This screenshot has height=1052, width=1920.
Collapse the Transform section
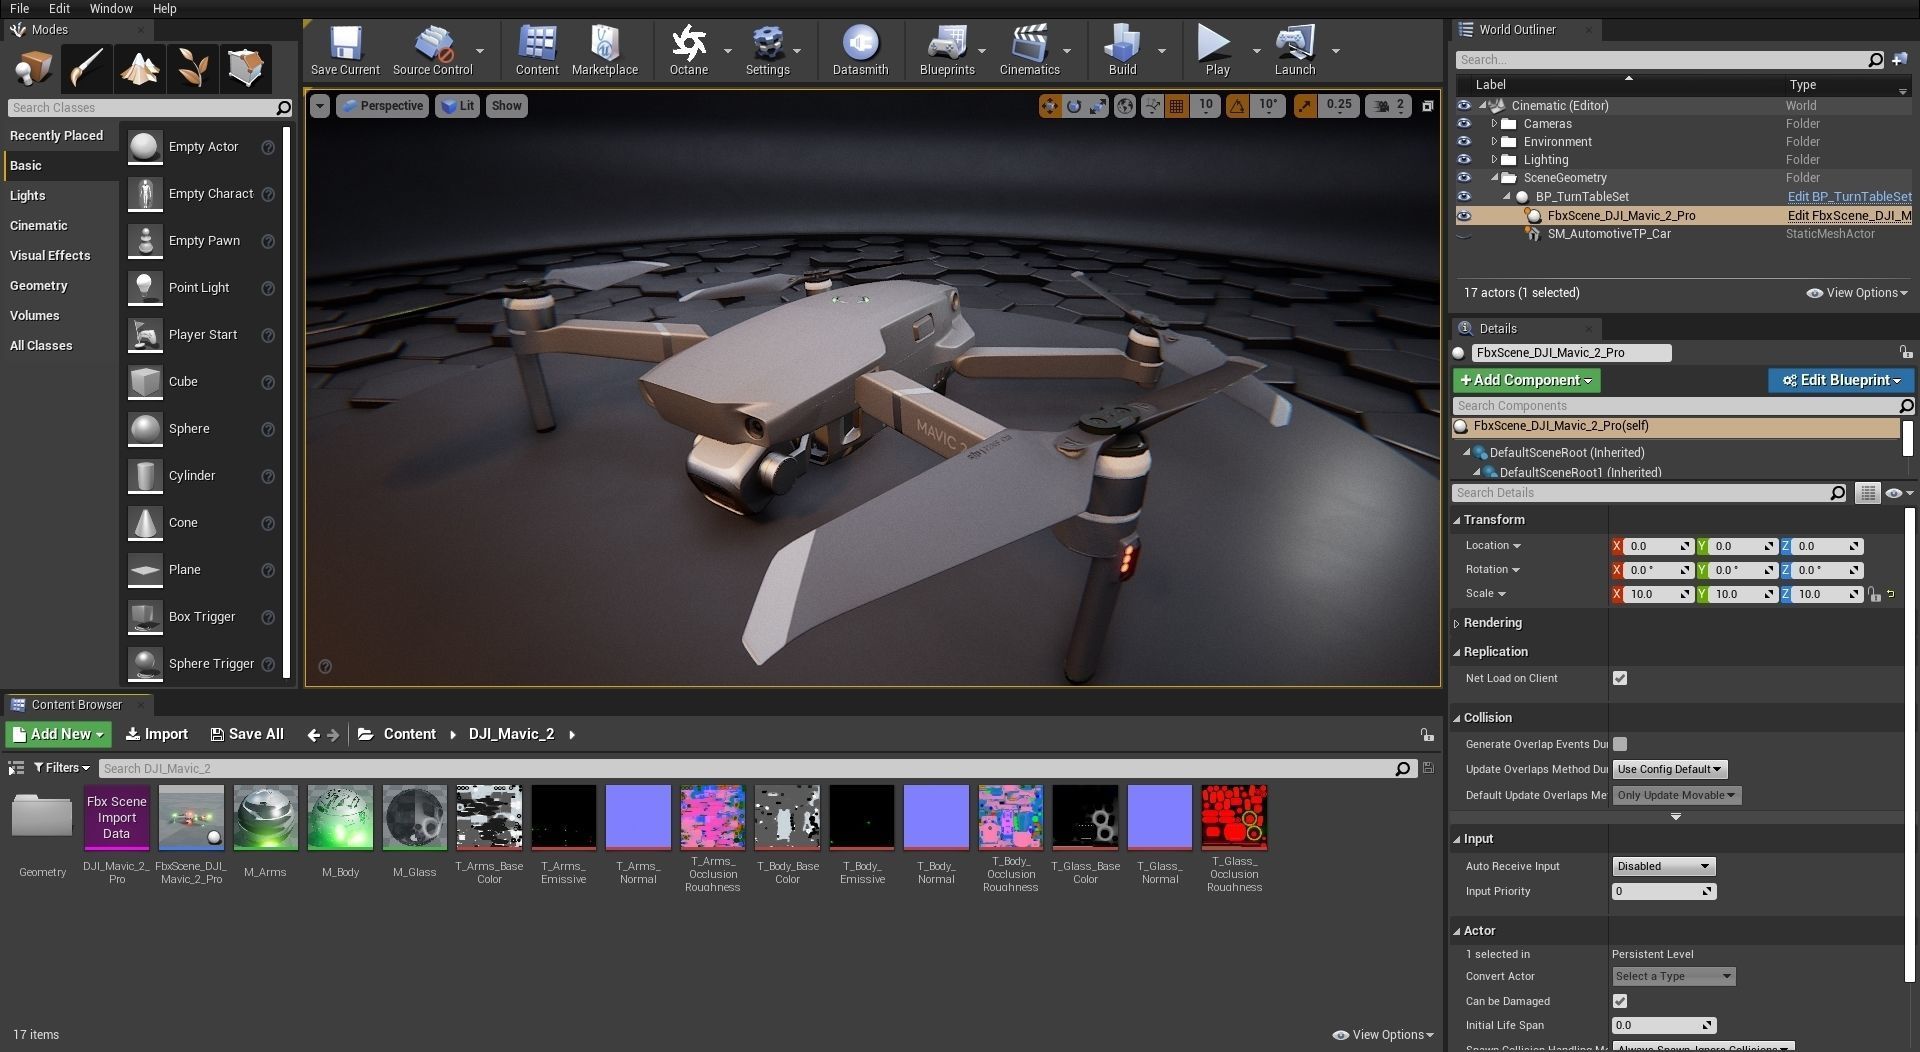(1457, 520)
